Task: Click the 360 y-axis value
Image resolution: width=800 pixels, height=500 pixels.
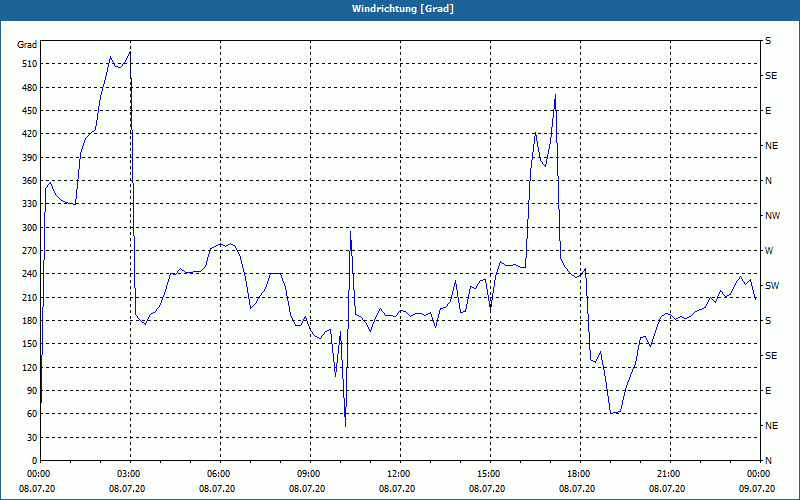Action: (x=30, y=181)
